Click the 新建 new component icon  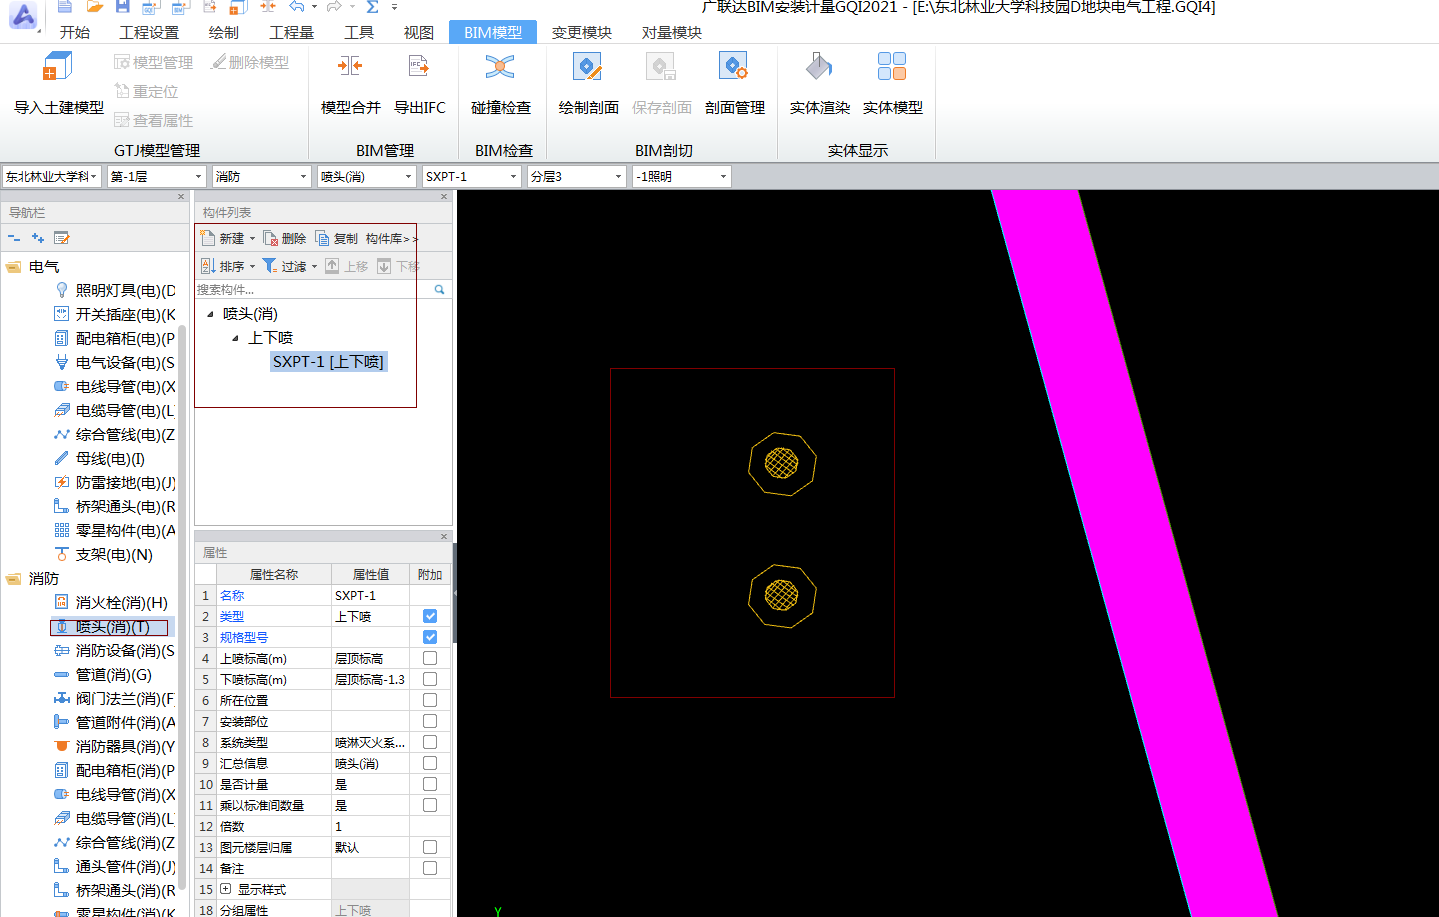point(208,238)
